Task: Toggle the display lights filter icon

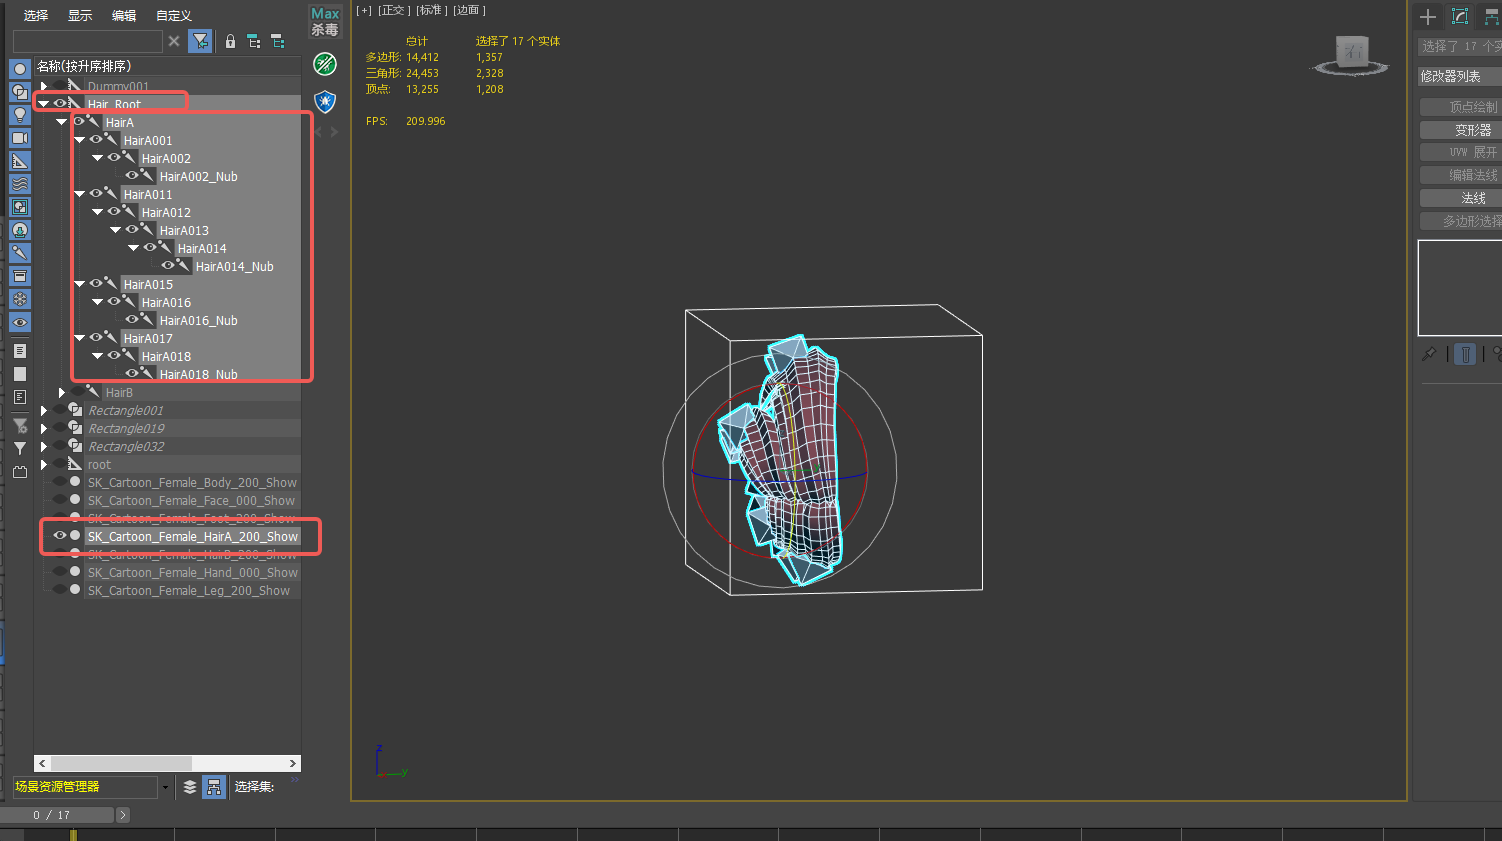Action: pyautogui.click(x=20, y=115)
